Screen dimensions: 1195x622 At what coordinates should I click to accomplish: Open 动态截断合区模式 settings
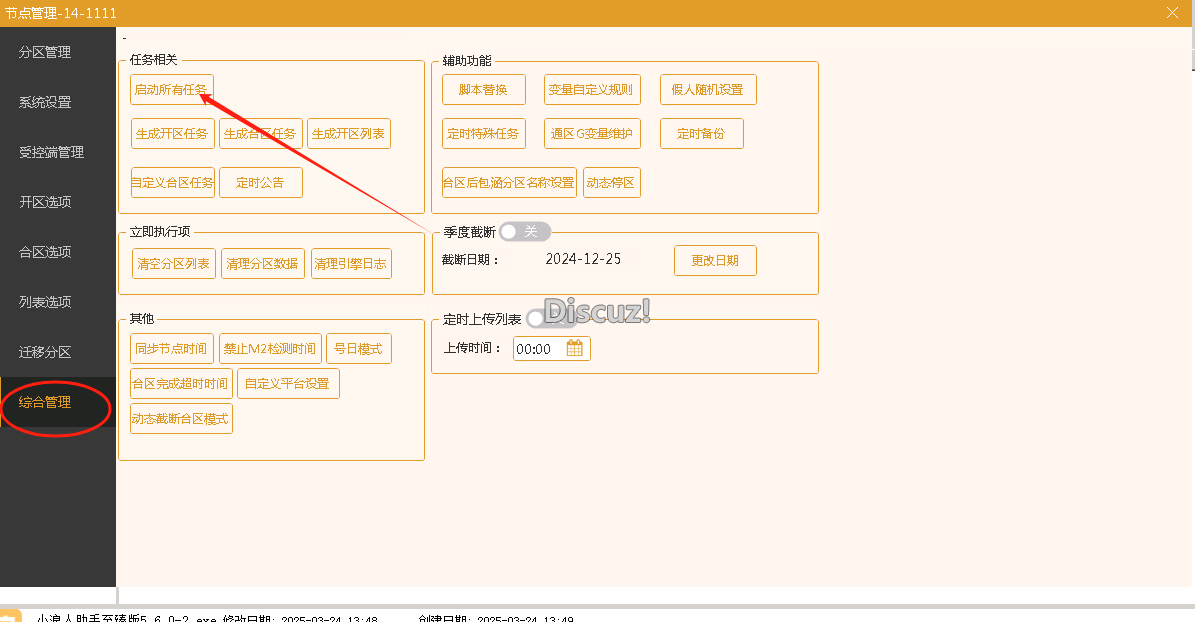click(181, 418)
